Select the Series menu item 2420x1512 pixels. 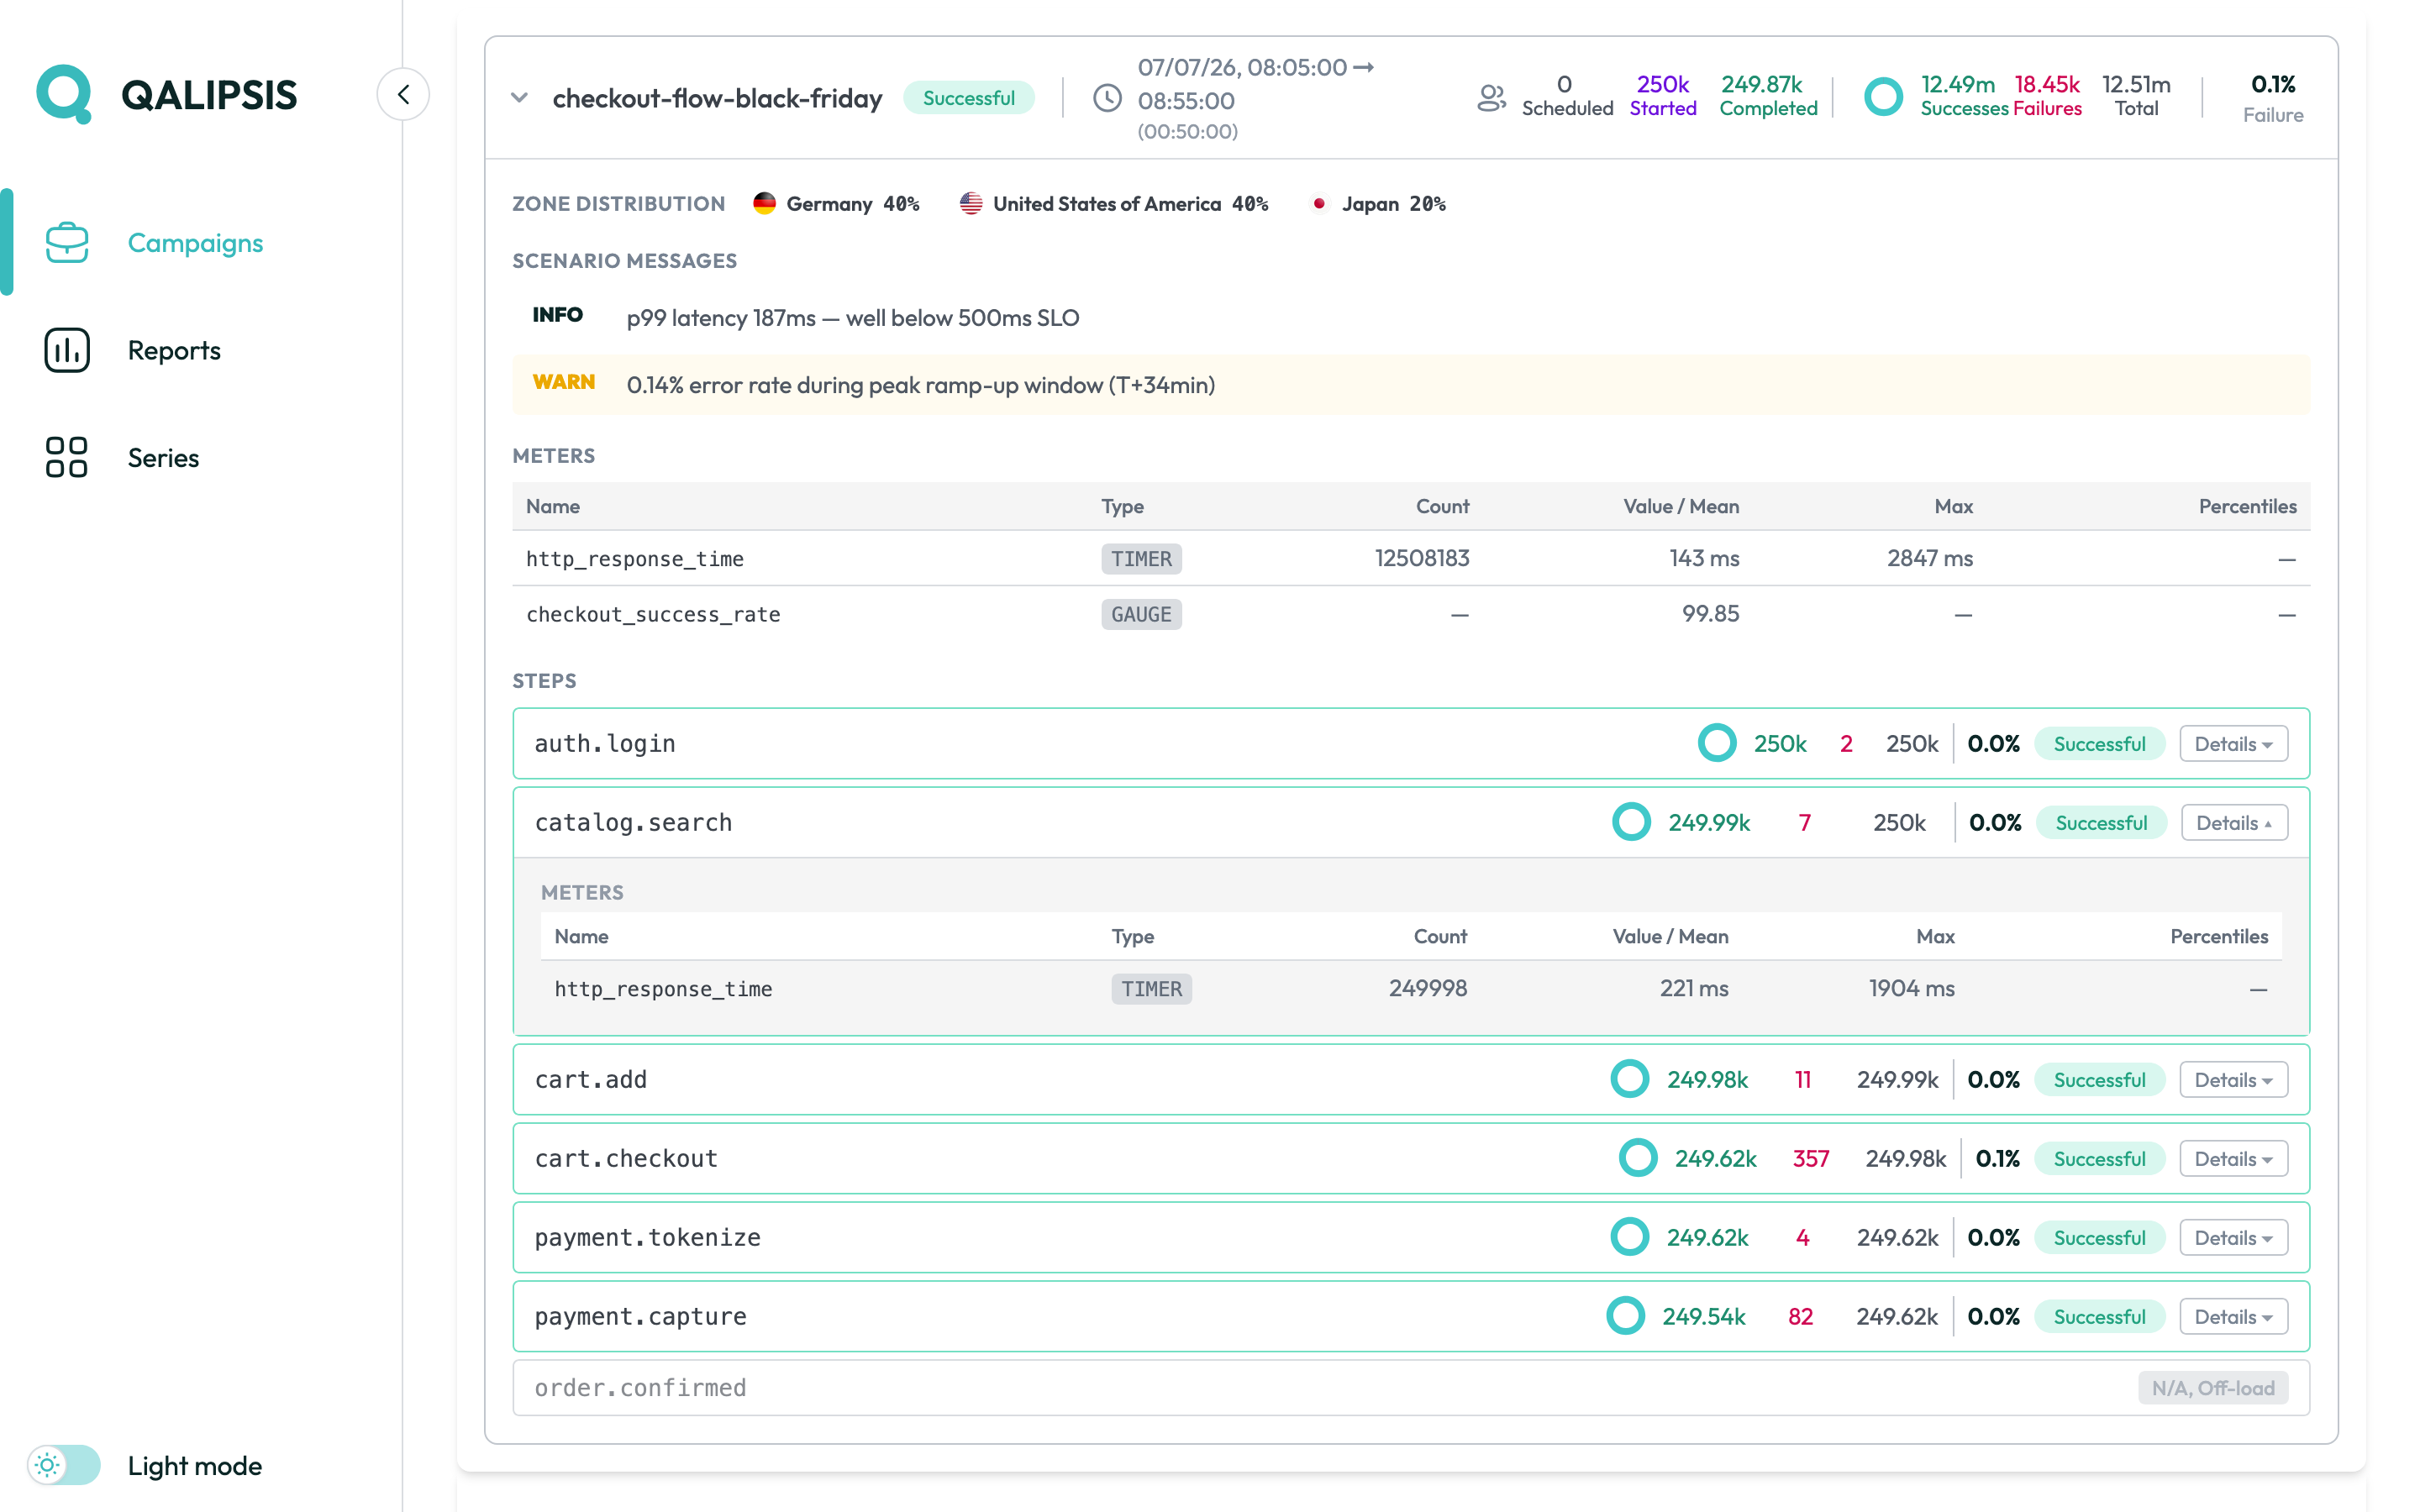(x=163, y=457)
